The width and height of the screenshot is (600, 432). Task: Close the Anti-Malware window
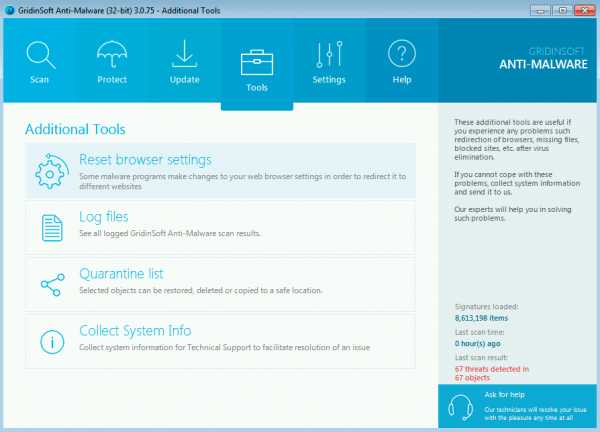click(x=584, y=10)
